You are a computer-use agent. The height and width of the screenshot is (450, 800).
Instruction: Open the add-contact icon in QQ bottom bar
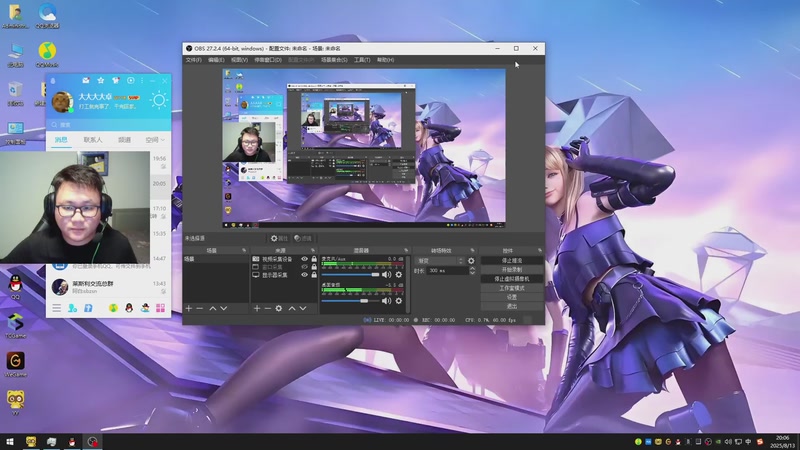72,308
